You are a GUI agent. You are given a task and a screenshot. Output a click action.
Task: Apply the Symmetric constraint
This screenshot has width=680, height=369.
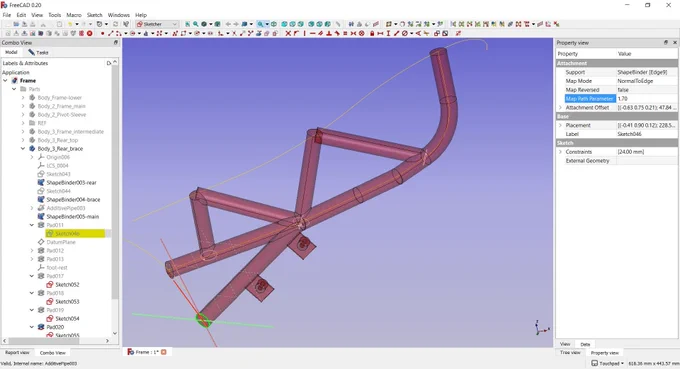(x=353, y=33)
